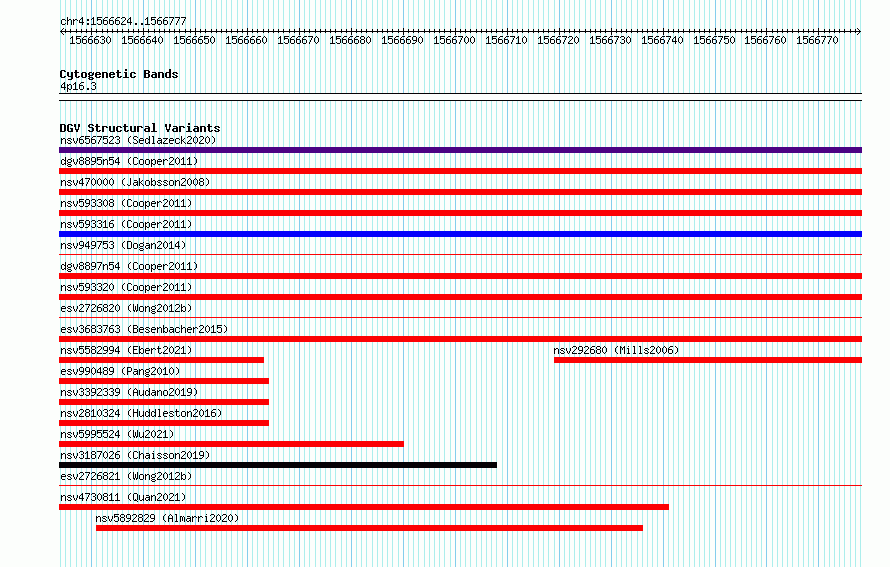
Task: Open nsv593316 (Cooper2011) label
Action: pos(126,224)
